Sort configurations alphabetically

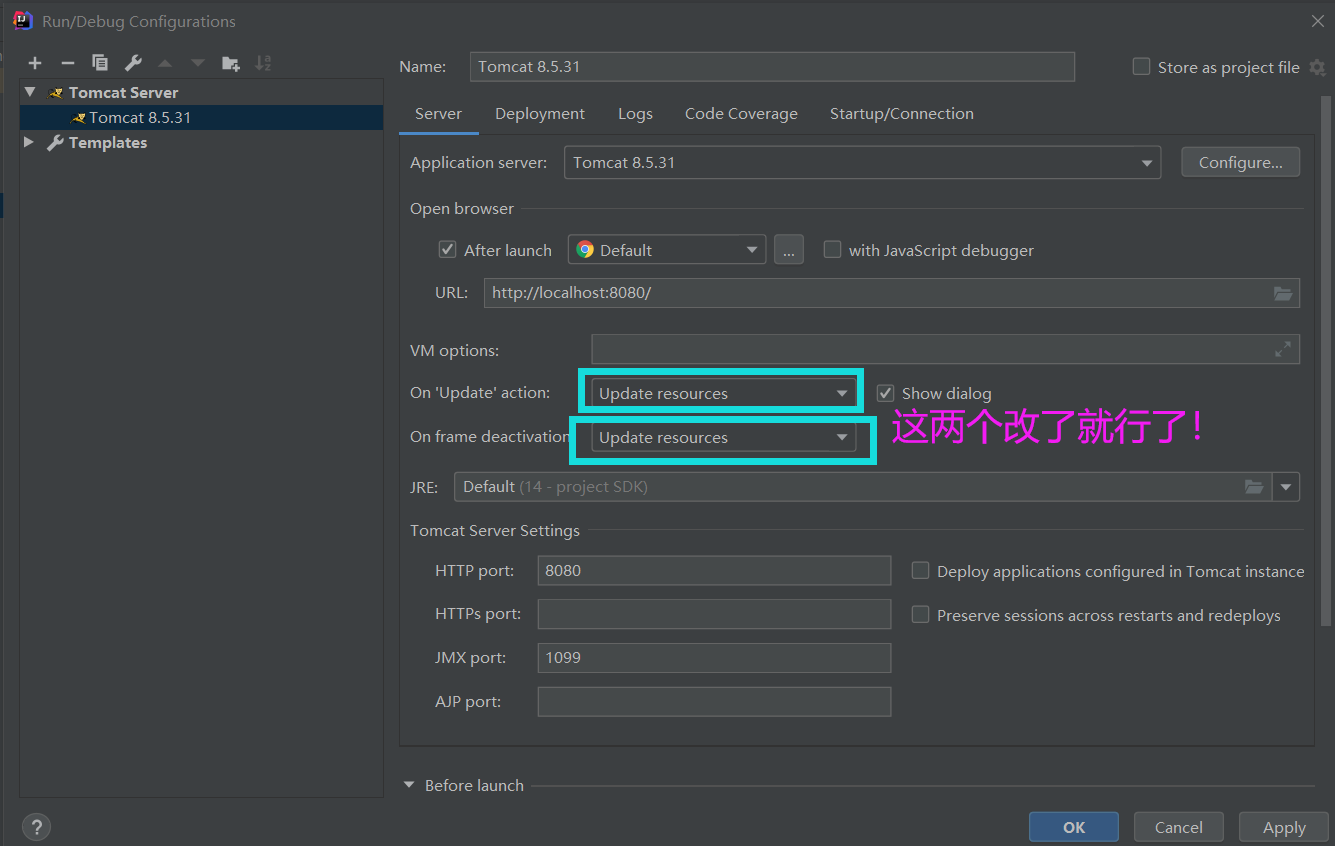tap(263, 63)
